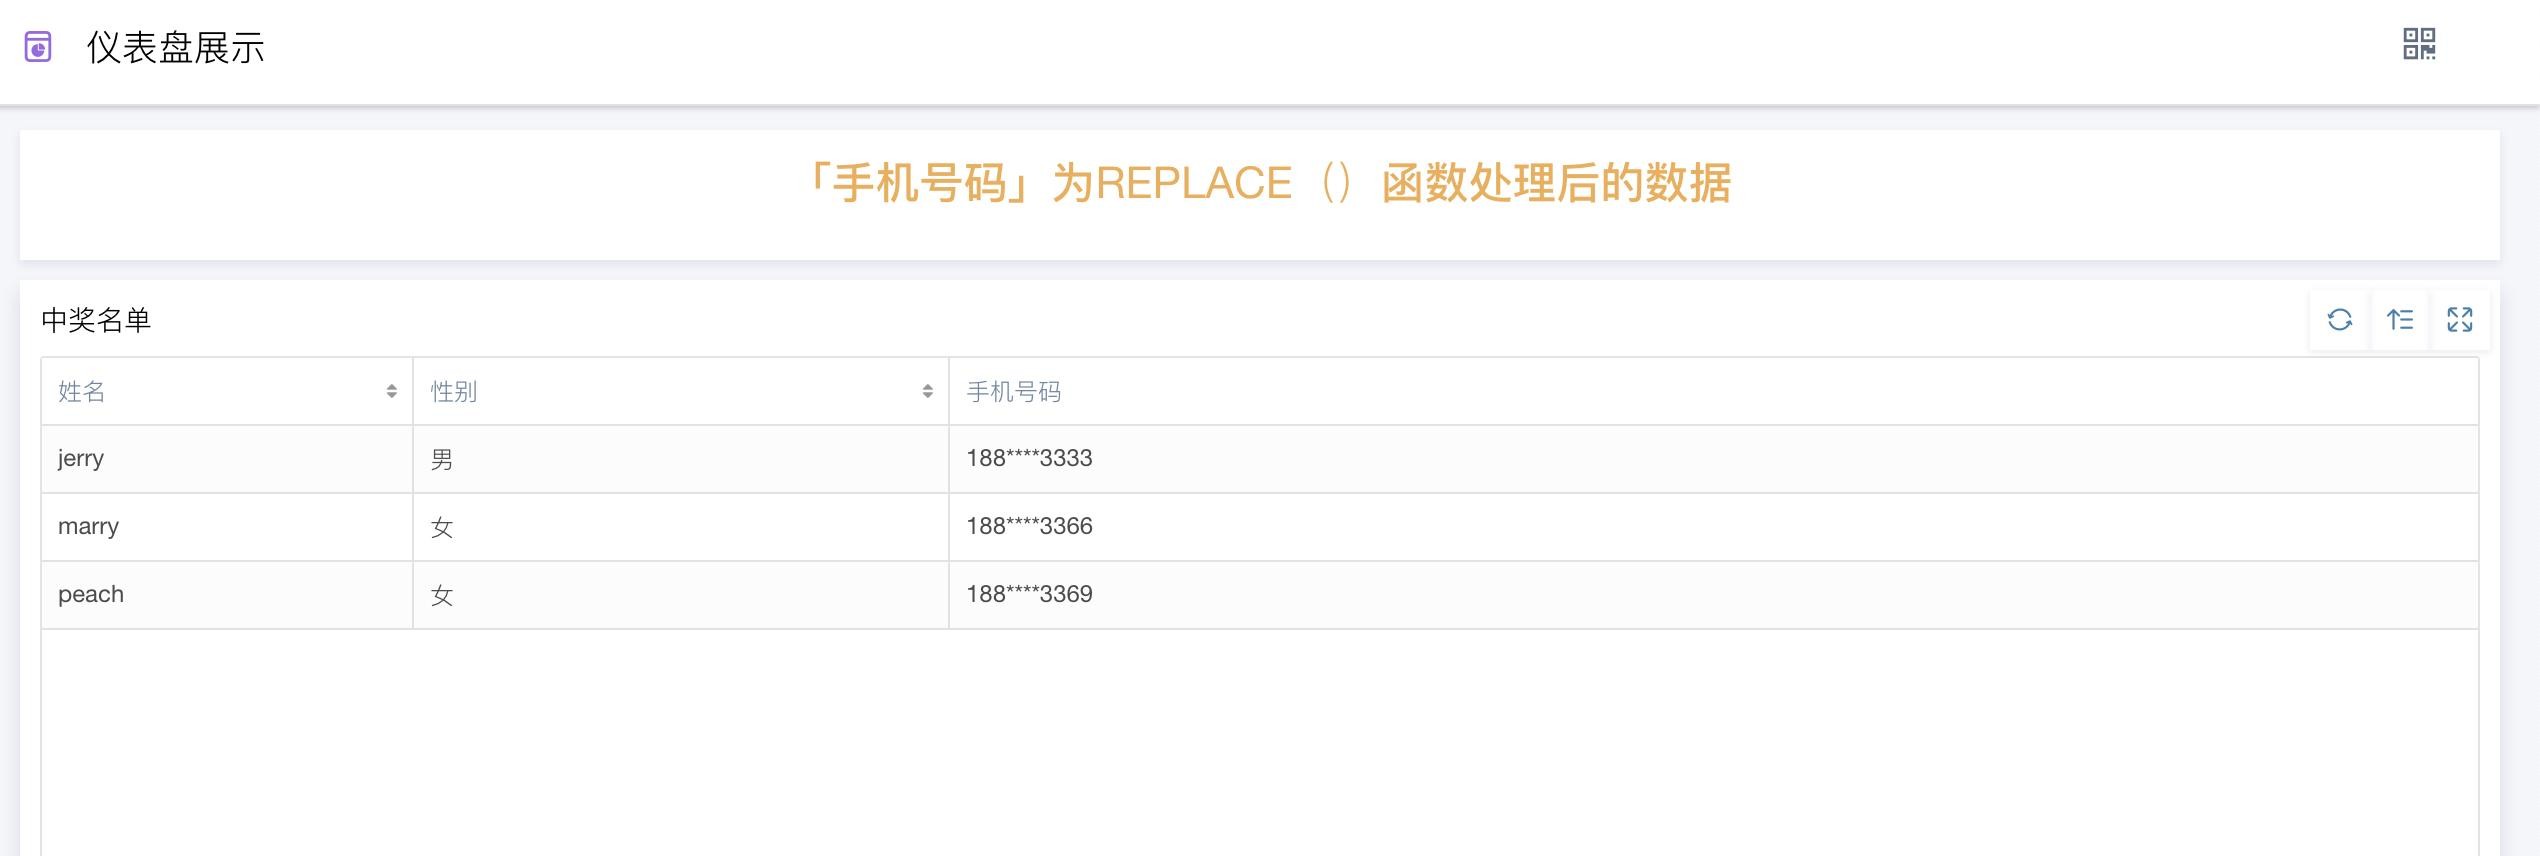Click the sort order icon in table toolbar

click(2400, 320)
